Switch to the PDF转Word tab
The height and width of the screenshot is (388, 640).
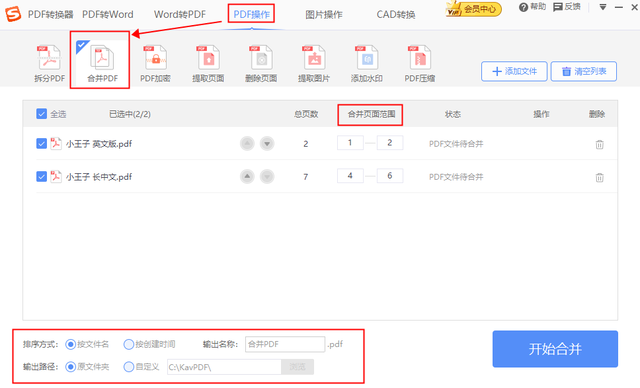(108, 15)
